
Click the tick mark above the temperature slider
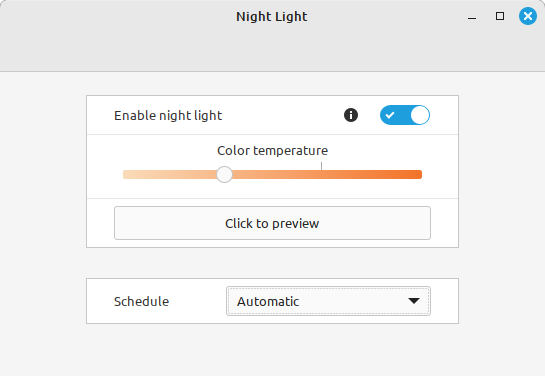coord(322,166)
